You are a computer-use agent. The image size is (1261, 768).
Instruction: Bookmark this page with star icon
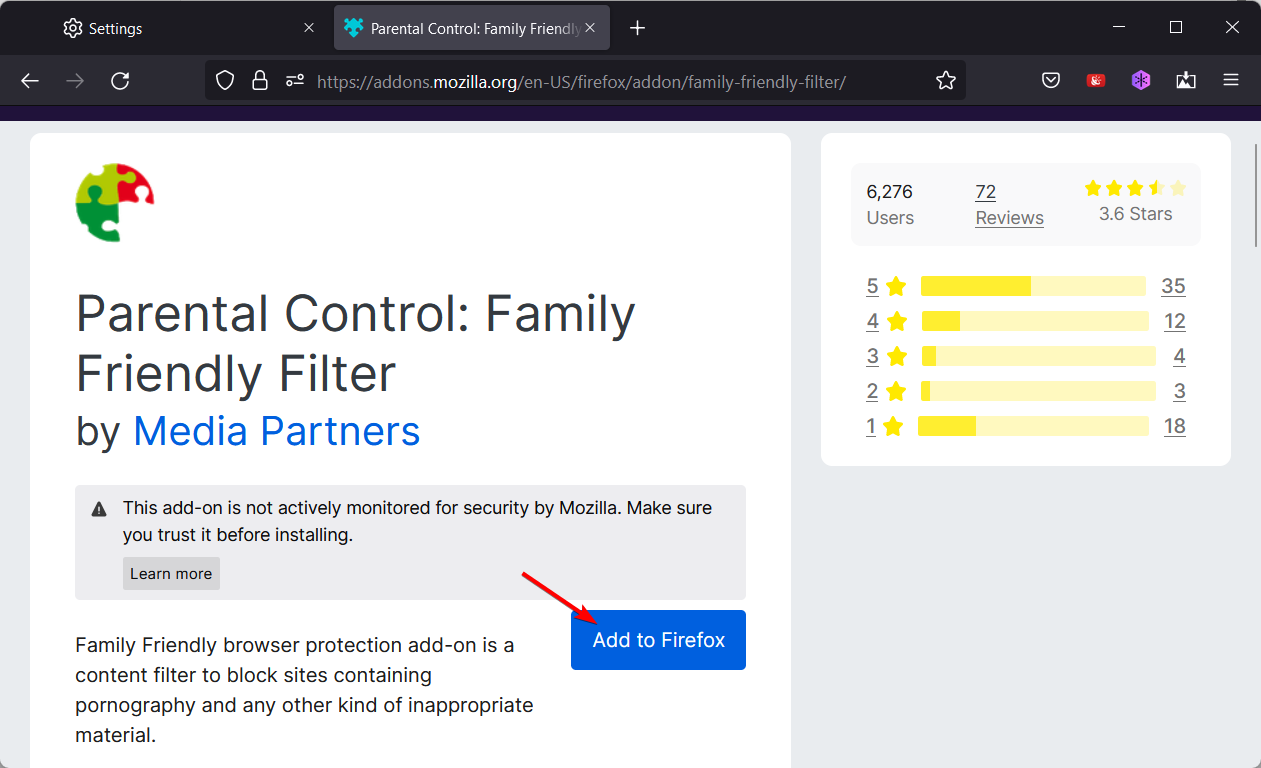946,81
